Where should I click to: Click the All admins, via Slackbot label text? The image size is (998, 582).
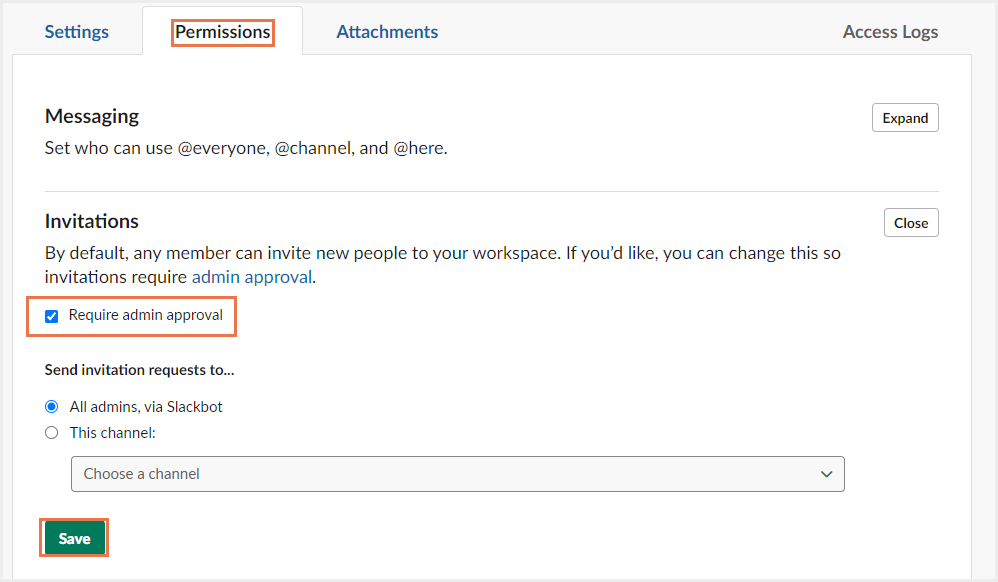[146, 407]
